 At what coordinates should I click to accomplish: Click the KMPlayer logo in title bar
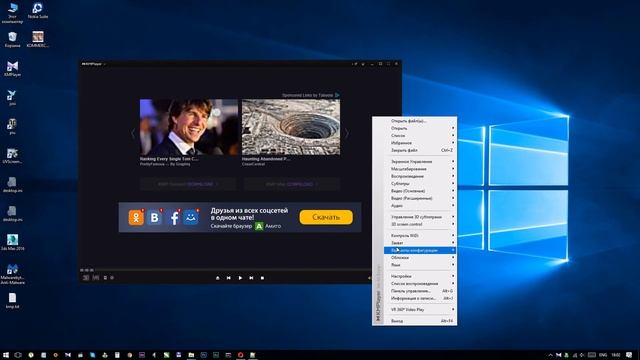pyautogui.click(x=92, y=64)
